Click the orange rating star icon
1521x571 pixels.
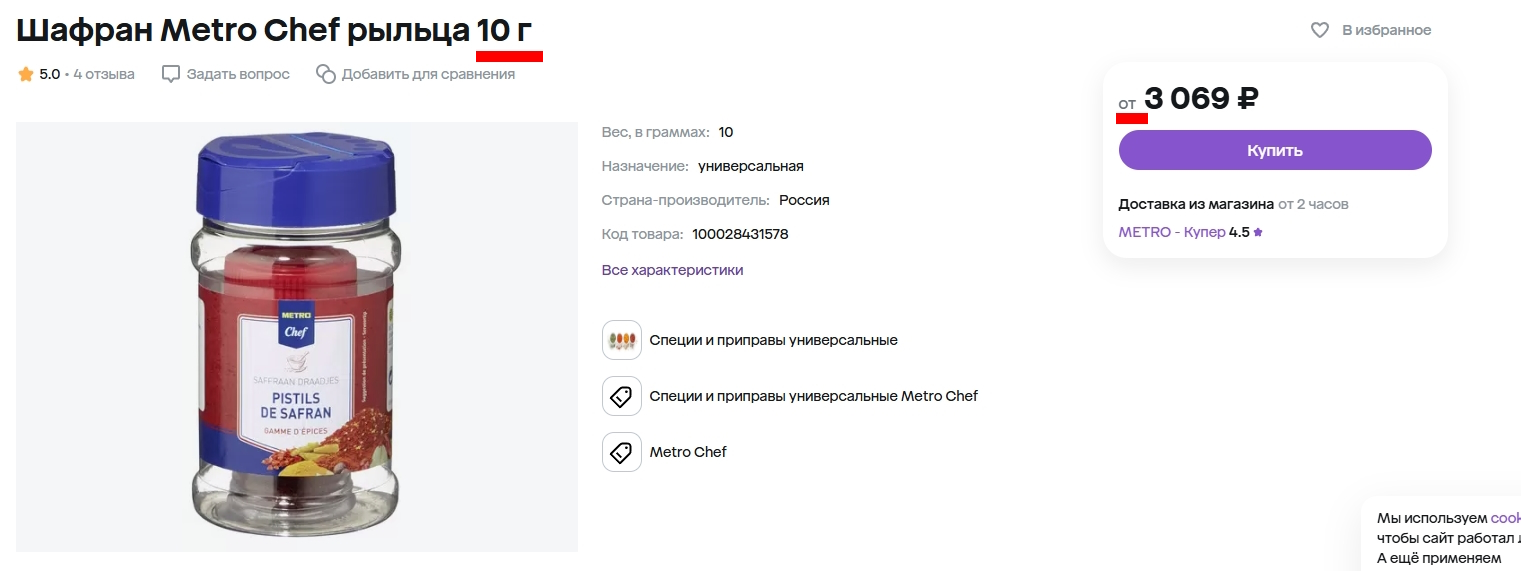(26, 74)
